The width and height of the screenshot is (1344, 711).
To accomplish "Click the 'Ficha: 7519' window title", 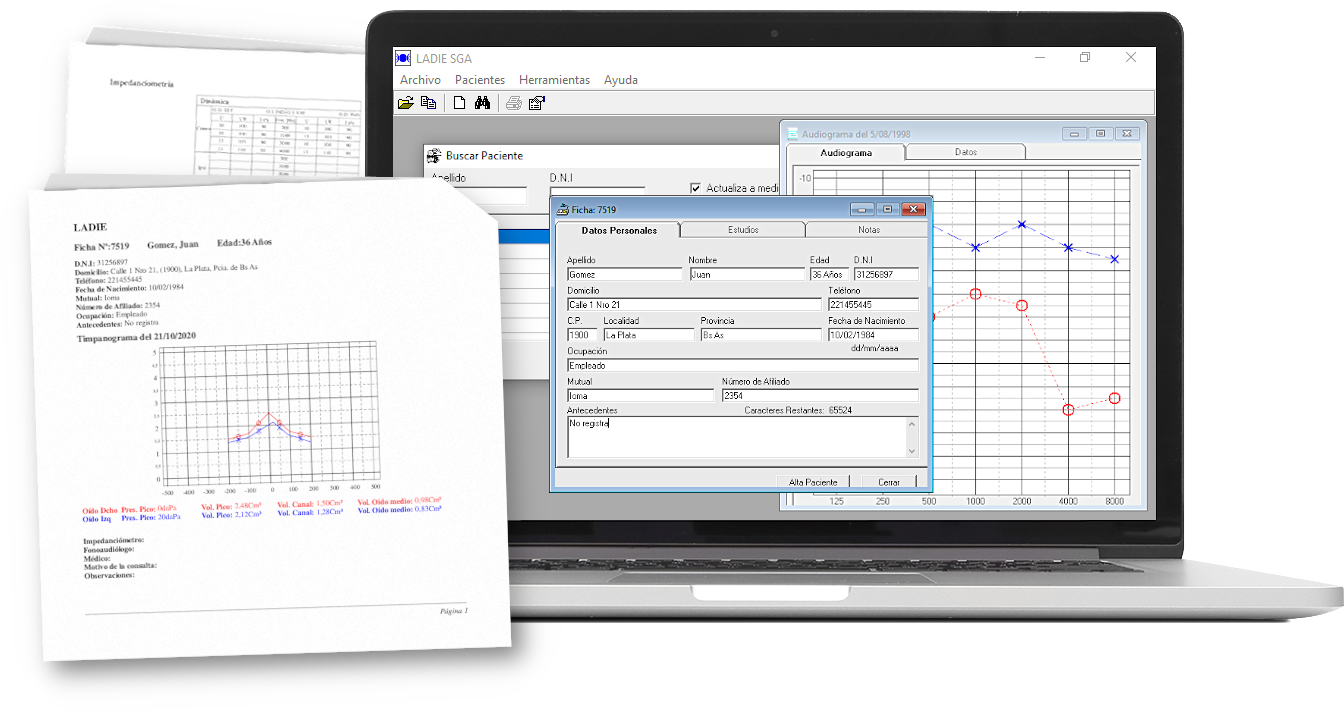I will tap(594, 210).
